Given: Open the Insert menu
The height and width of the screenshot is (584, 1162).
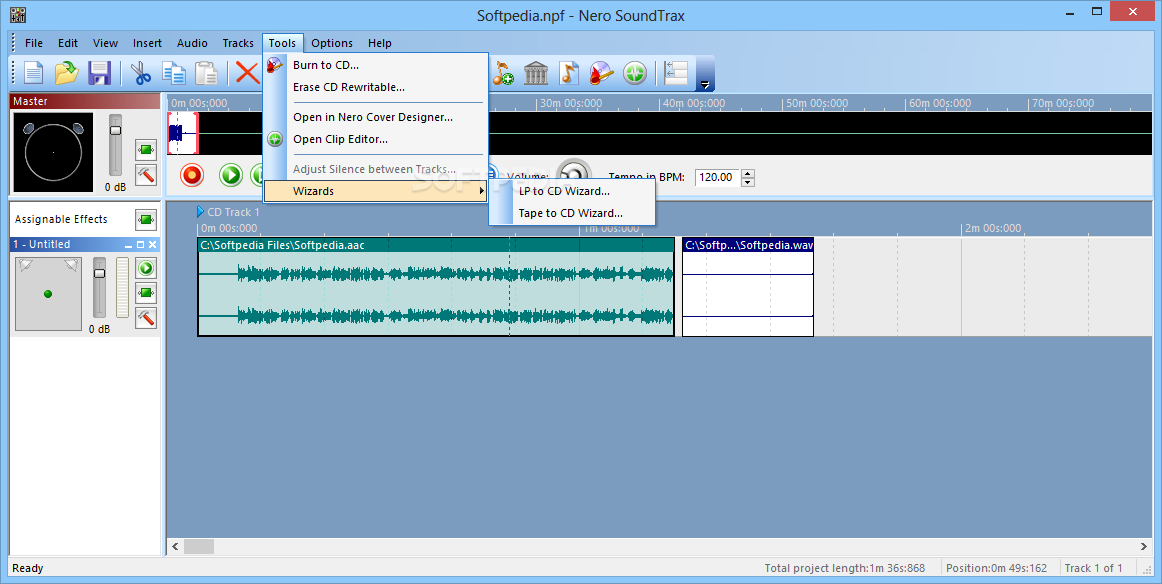Looking at the screenshot, I should (x=147, y=43).
